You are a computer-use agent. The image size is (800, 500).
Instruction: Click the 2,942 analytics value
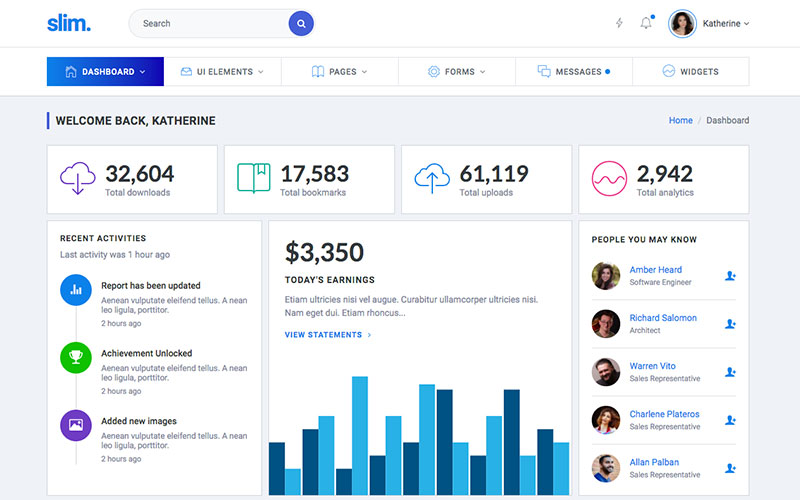point(665,174)
